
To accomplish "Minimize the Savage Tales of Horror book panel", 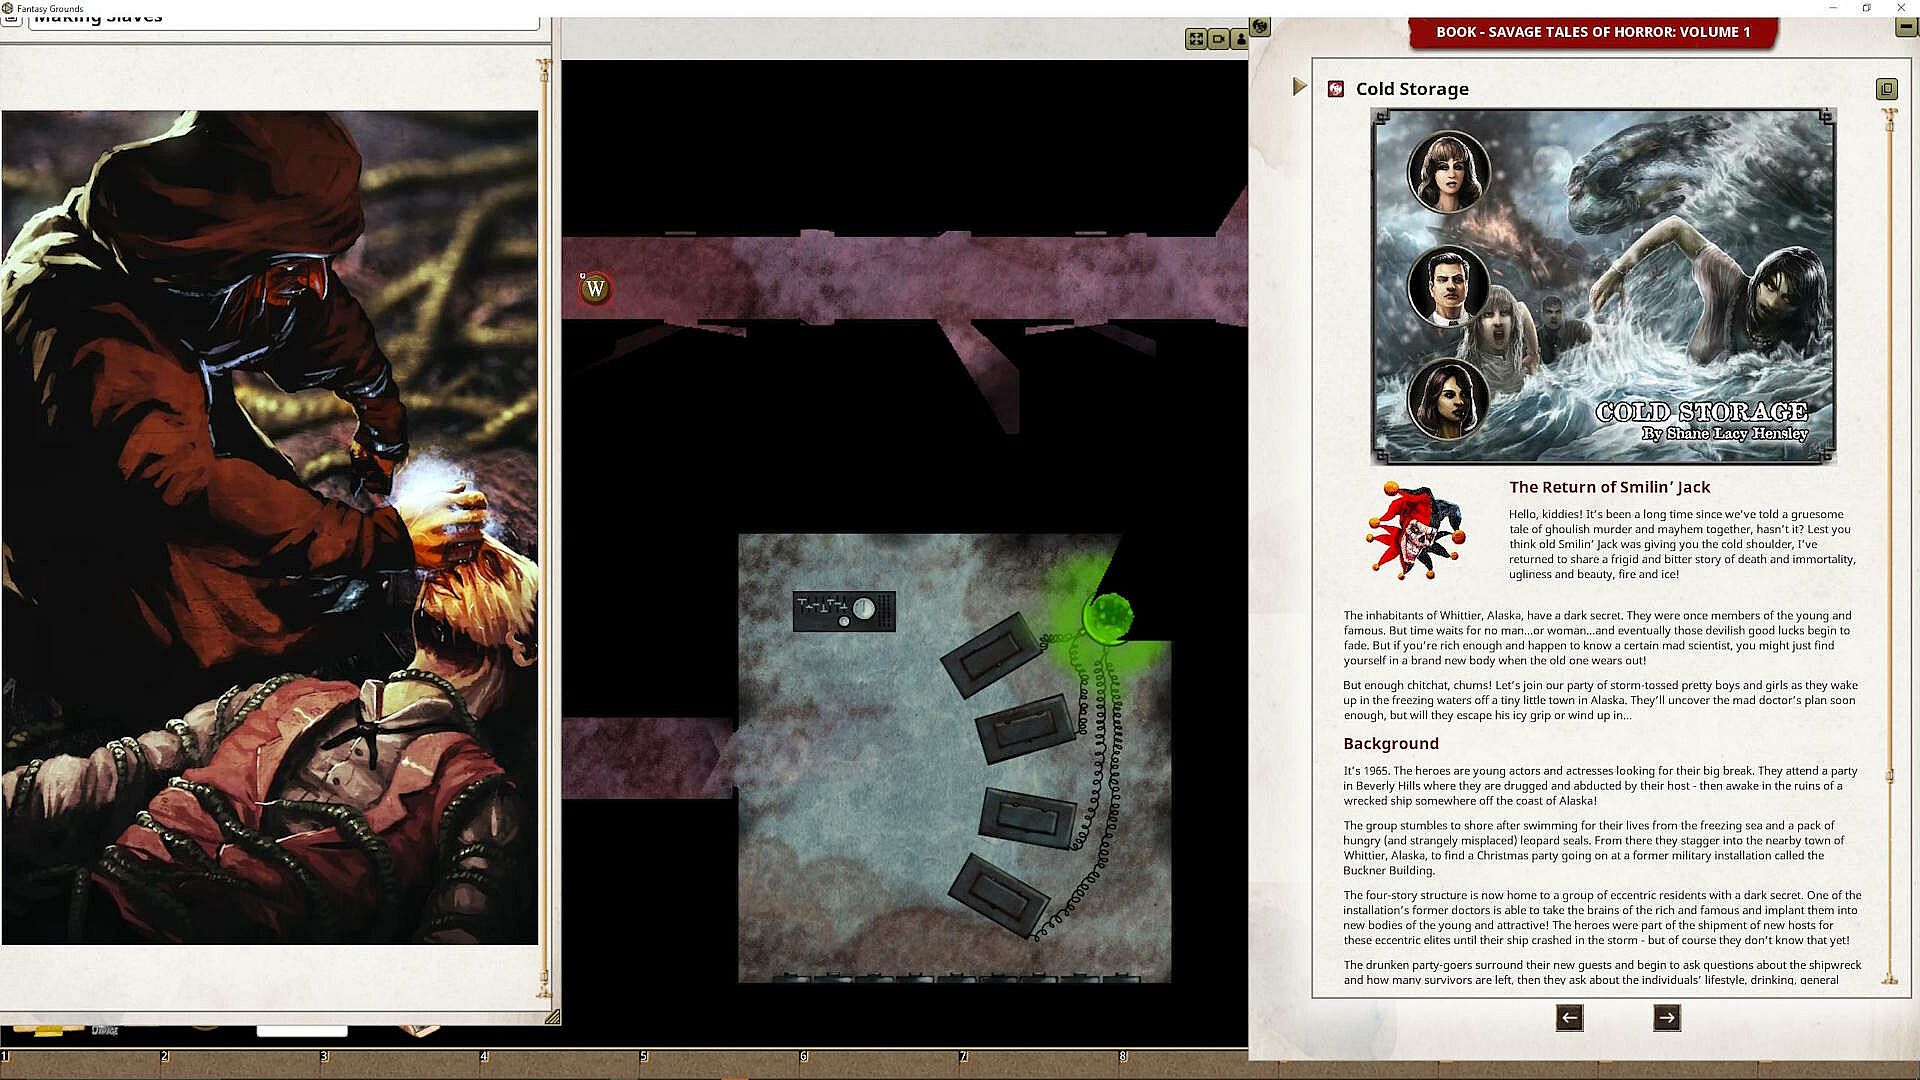I will 1906,27.
